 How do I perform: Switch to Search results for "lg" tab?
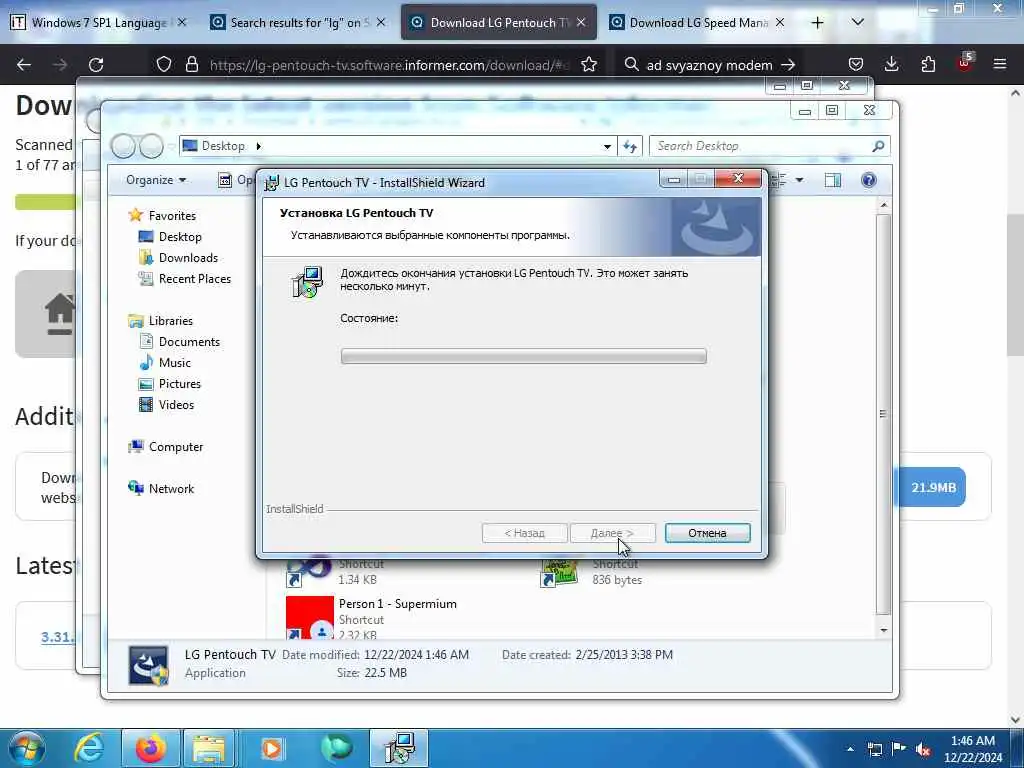298,23
